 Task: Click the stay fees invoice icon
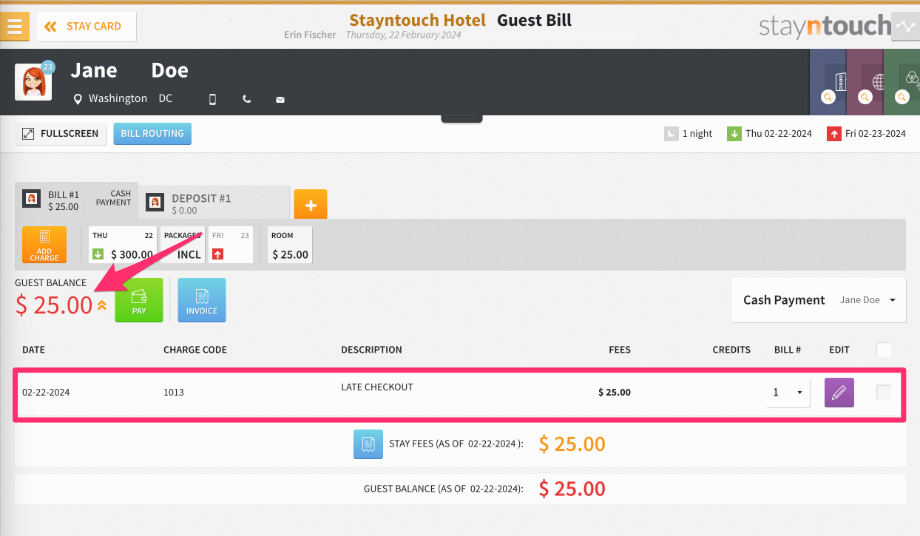368,444
